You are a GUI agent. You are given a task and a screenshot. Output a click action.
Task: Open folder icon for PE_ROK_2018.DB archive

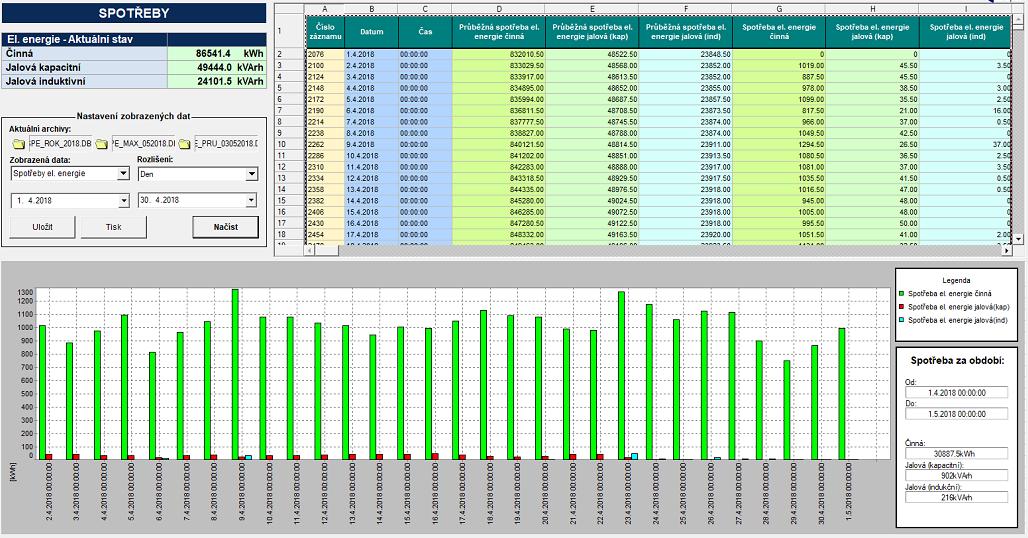[x=18, y=144]
